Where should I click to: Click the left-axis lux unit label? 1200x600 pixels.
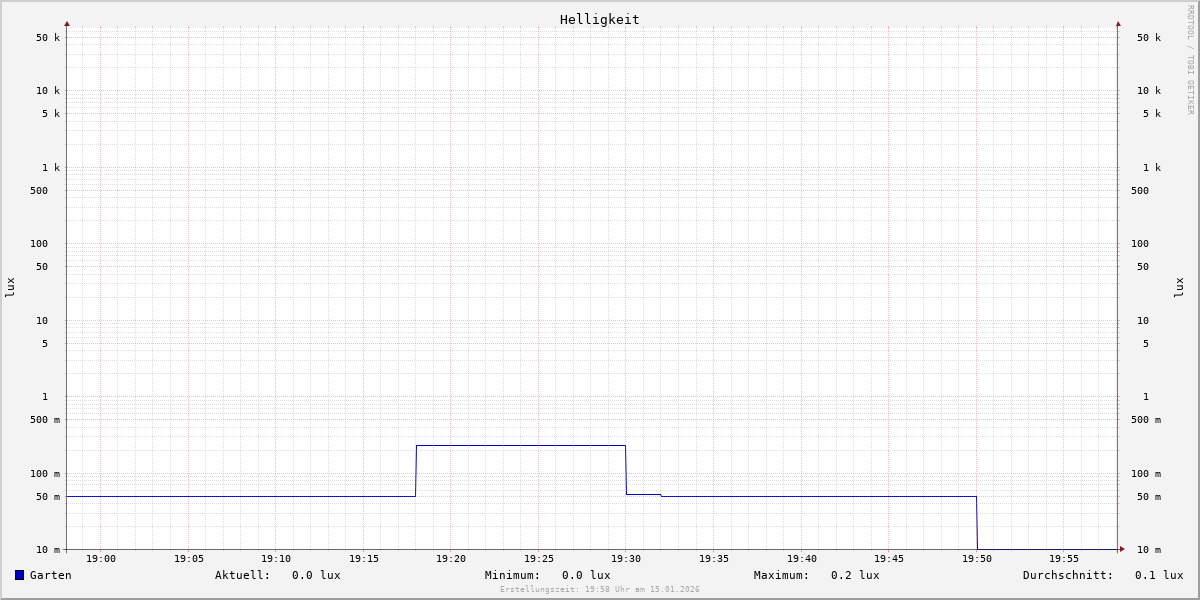(x=10, y=287)
